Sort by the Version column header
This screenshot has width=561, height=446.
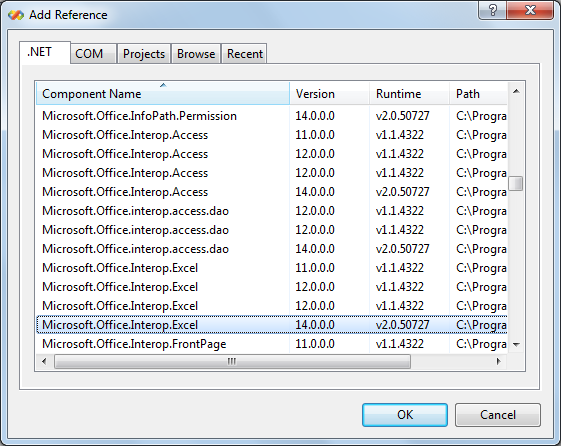(330, 94)
